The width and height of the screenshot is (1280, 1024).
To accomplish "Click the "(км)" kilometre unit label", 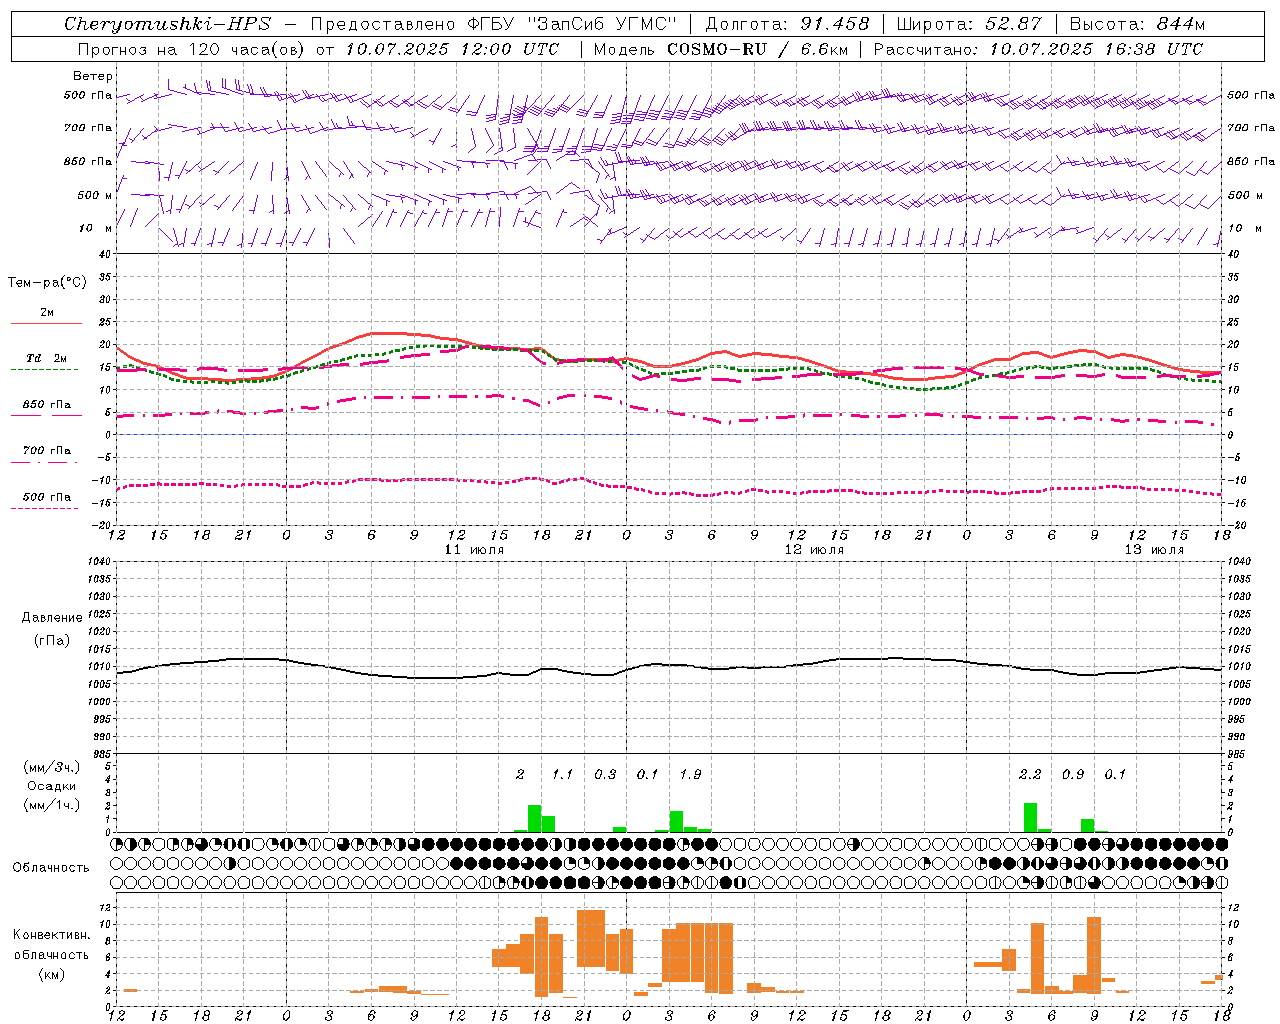I will click(51, 974).
